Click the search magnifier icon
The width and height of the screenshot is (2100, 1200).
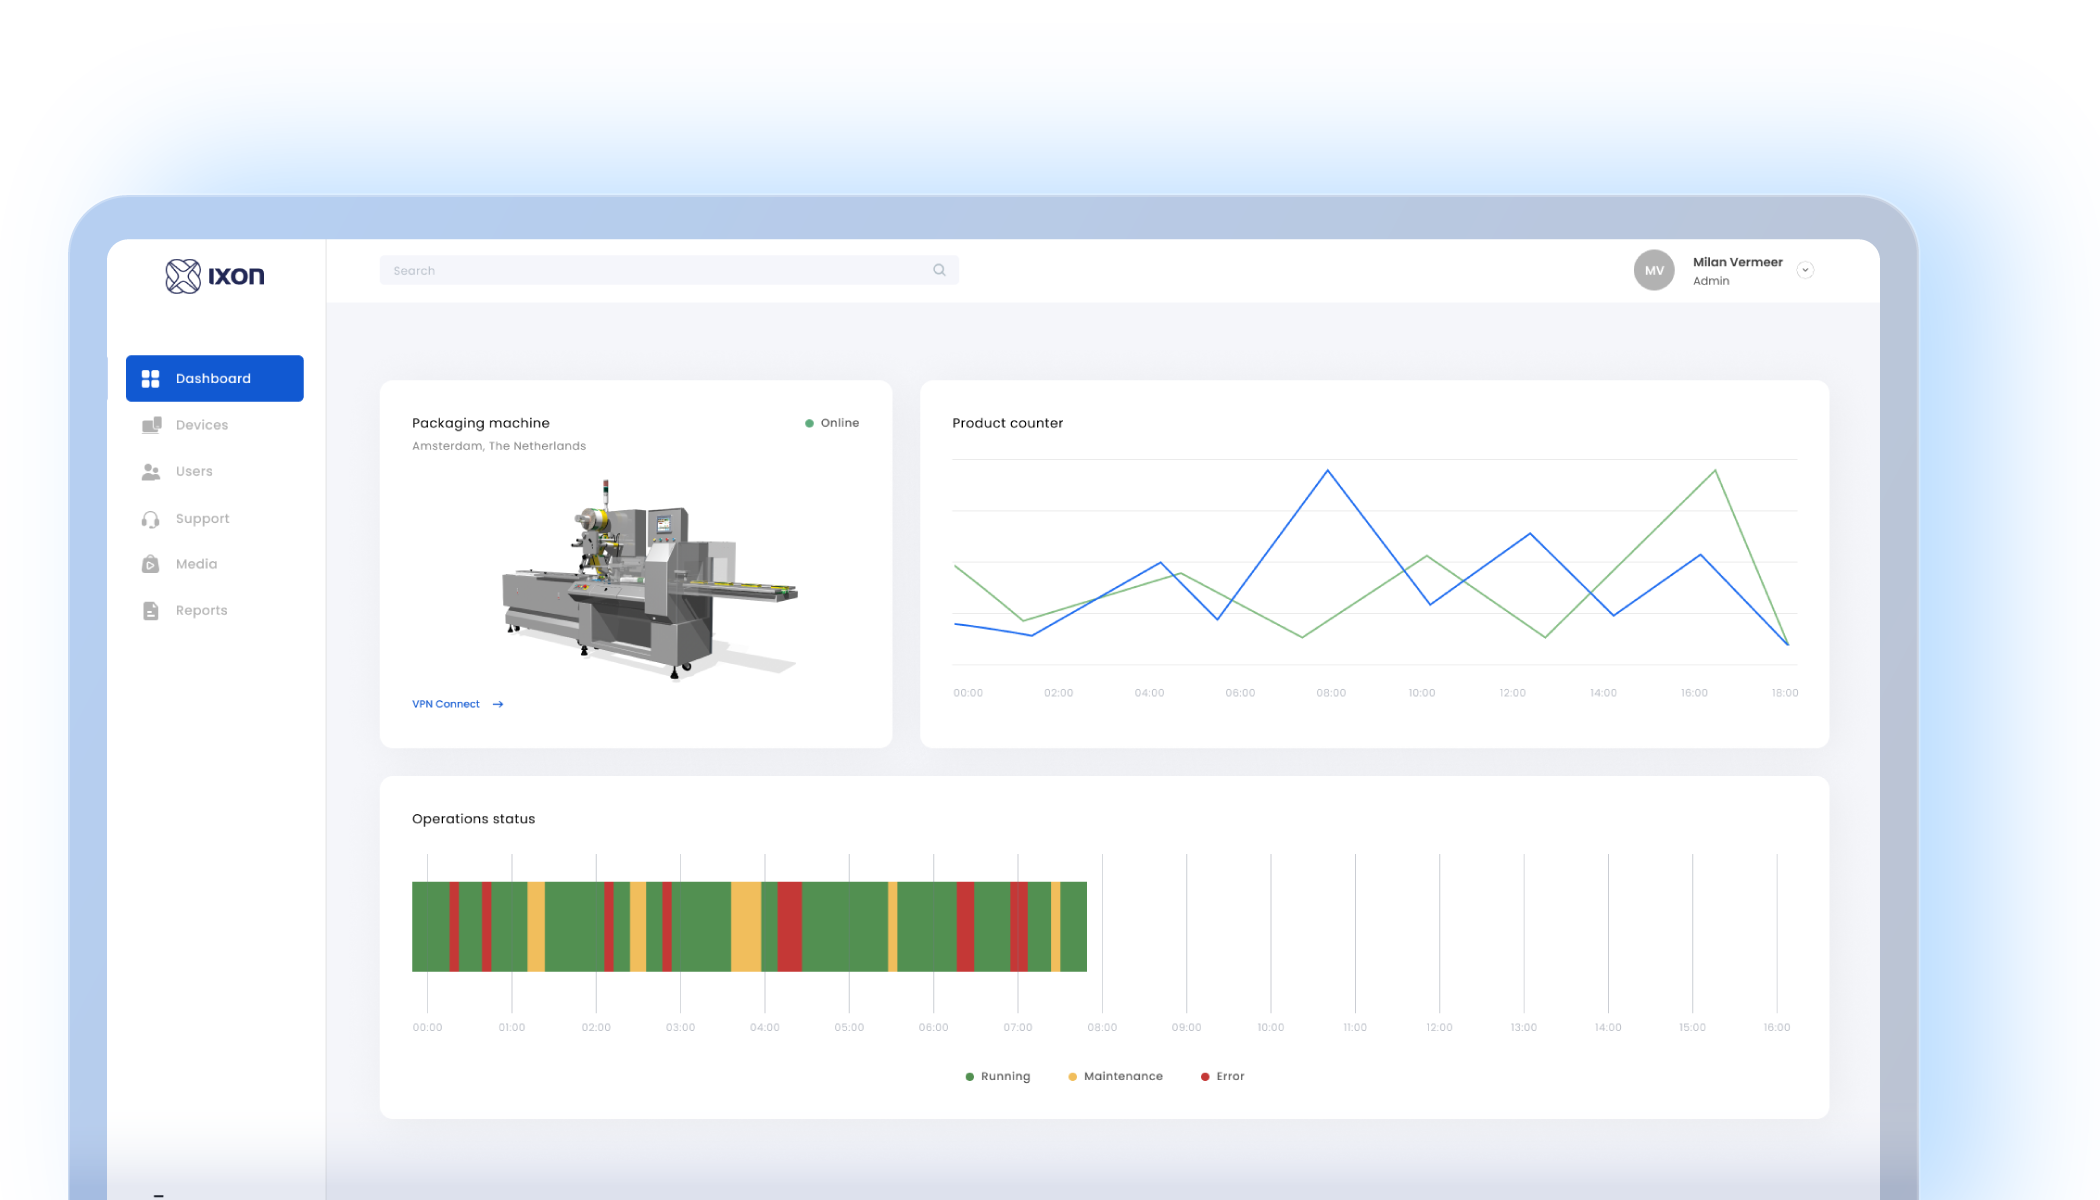tap(939, 270)
